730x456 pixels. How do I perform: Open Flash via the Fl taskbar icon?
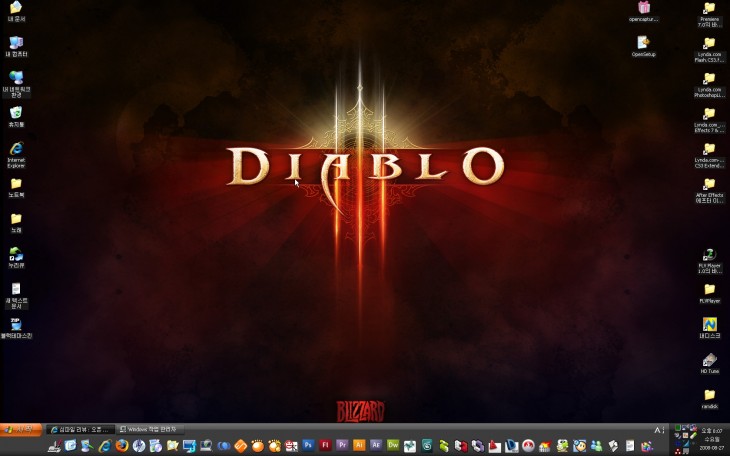(325, 445)
